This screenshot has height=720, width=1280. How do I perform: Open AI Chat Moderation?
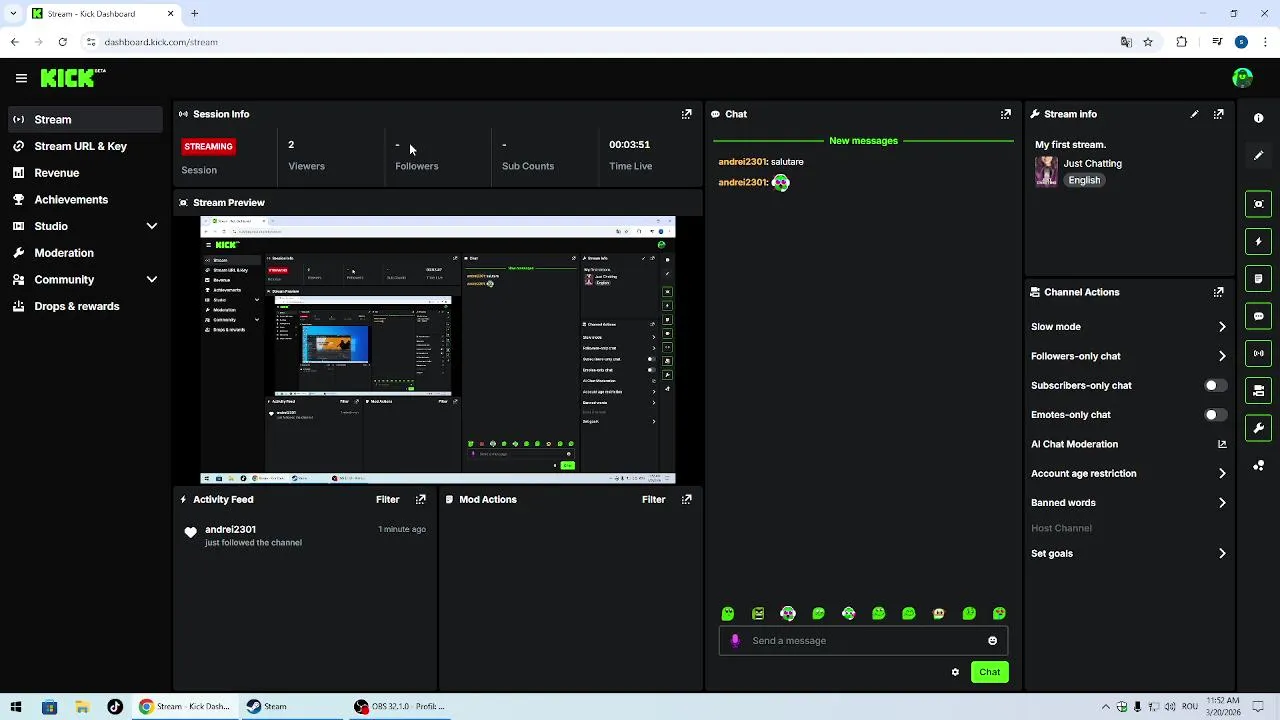1128,444
